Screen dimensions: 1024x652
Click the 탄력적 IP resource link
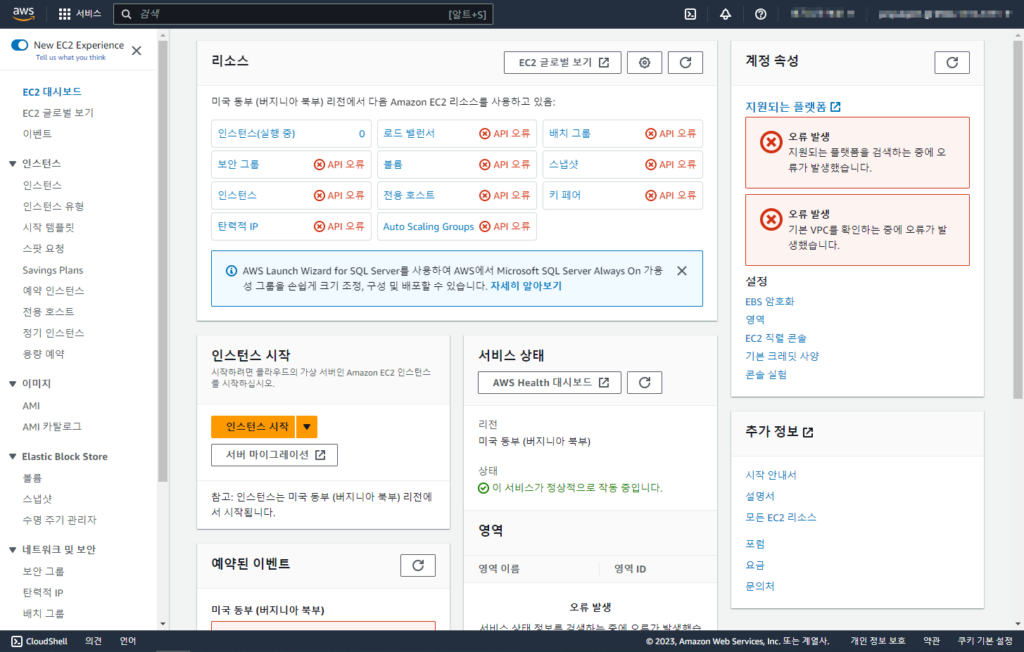(238, 227)
